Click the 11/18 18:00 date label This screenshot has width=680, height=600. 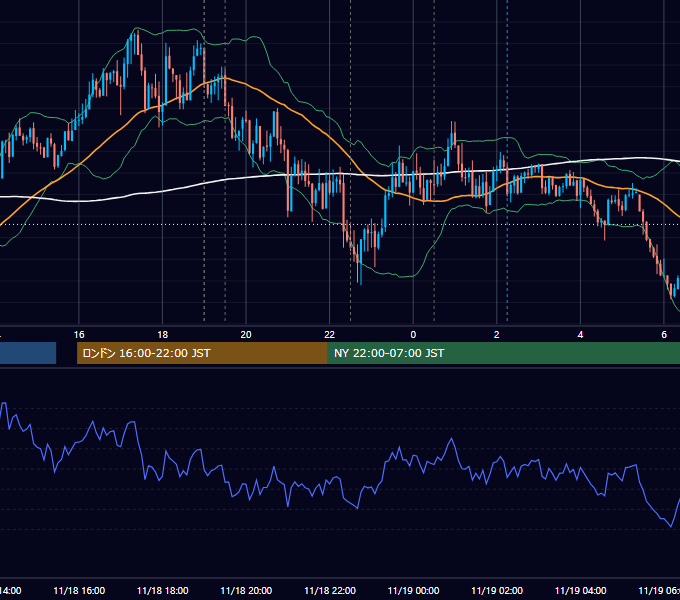163,591
